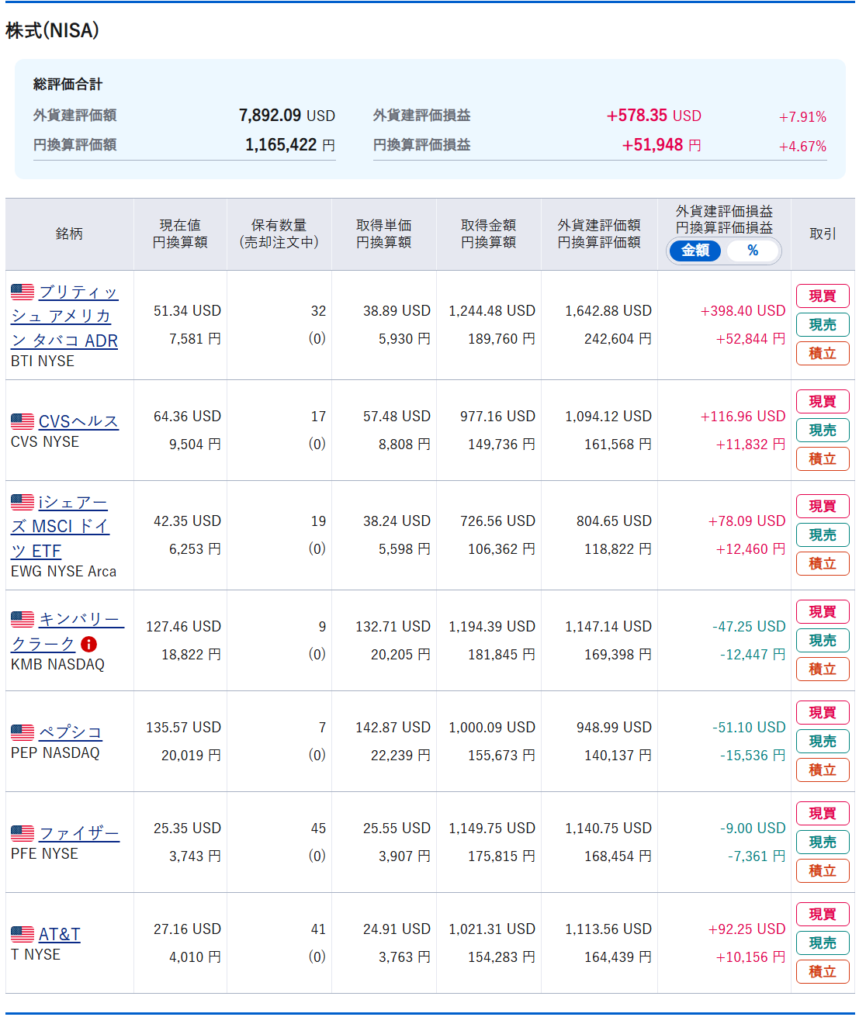Viewport: 866px width, 1024px height.
Task: Select the +78.09 USD gain value
Action: click(746, 521)
